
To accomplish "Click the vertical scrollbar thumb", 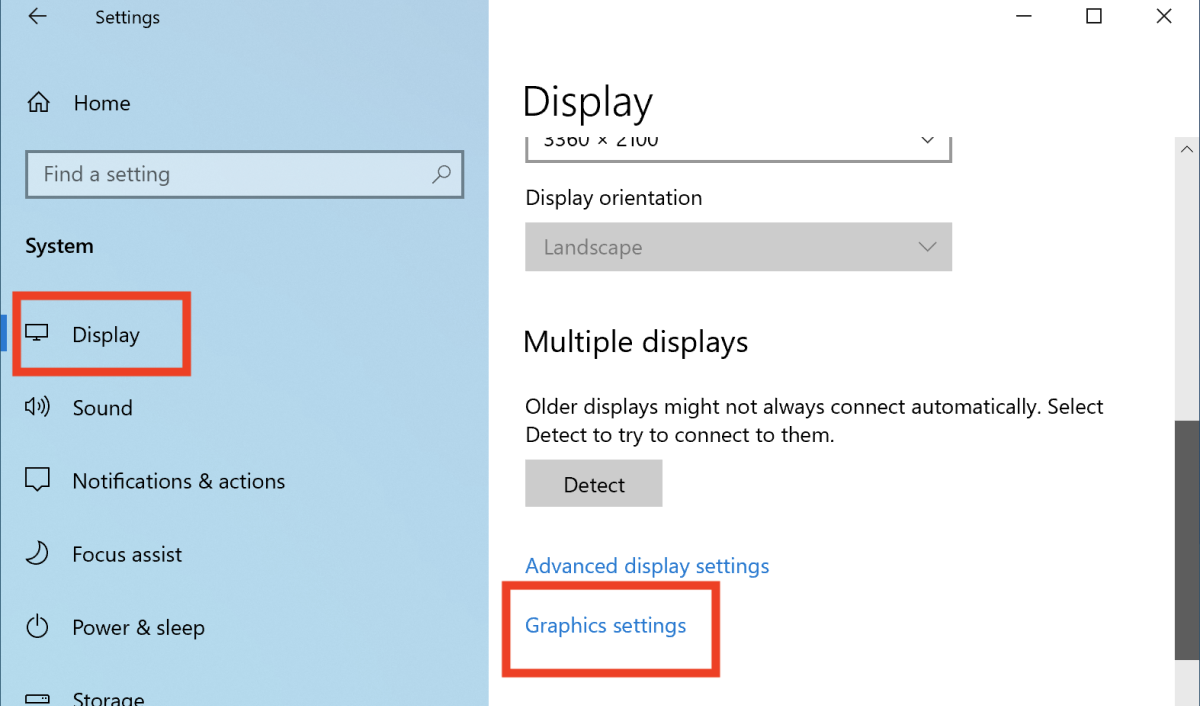I will [1186, 540].
